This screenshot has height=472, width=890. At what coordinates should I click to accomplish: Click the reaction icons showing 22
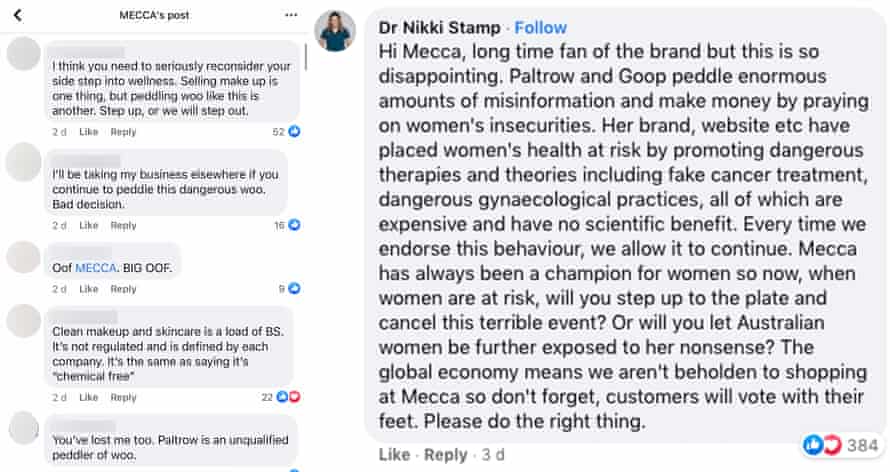click(x=289, y=397)
